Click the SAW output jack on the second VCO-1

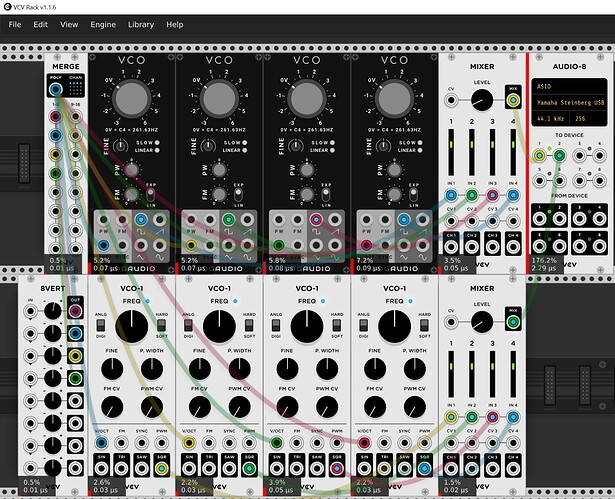coord(229,469)
